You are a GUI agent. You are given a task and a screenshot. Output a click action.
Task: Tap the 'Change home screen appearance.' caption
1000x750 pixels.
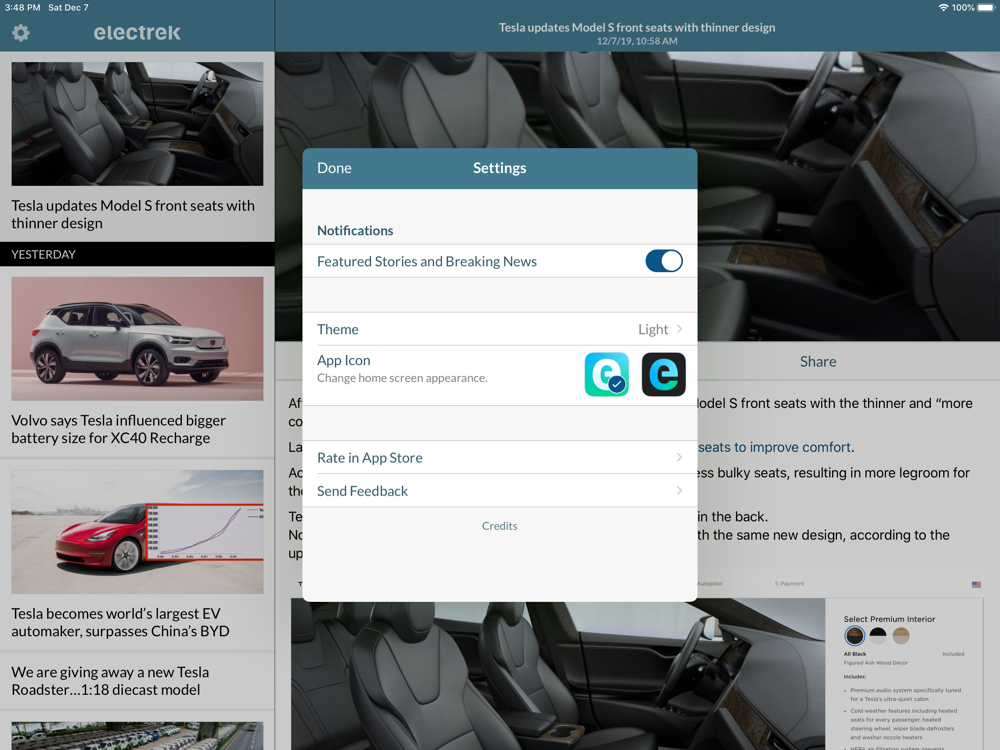coord(402,378)
